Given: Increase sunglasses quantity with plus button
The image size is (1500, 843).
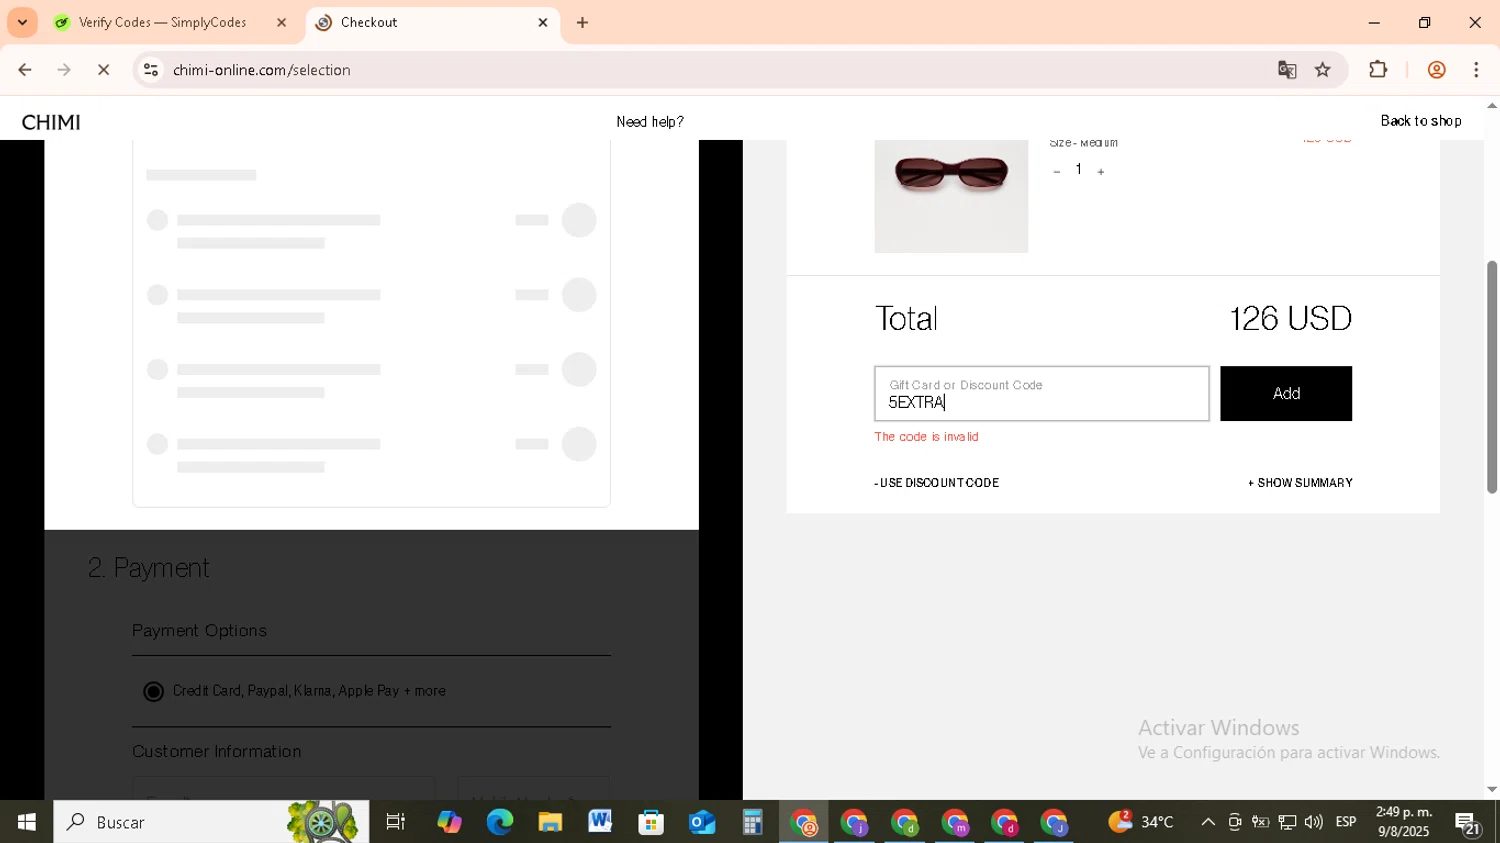Looking at the screenshot, I should pos(1101,172).
